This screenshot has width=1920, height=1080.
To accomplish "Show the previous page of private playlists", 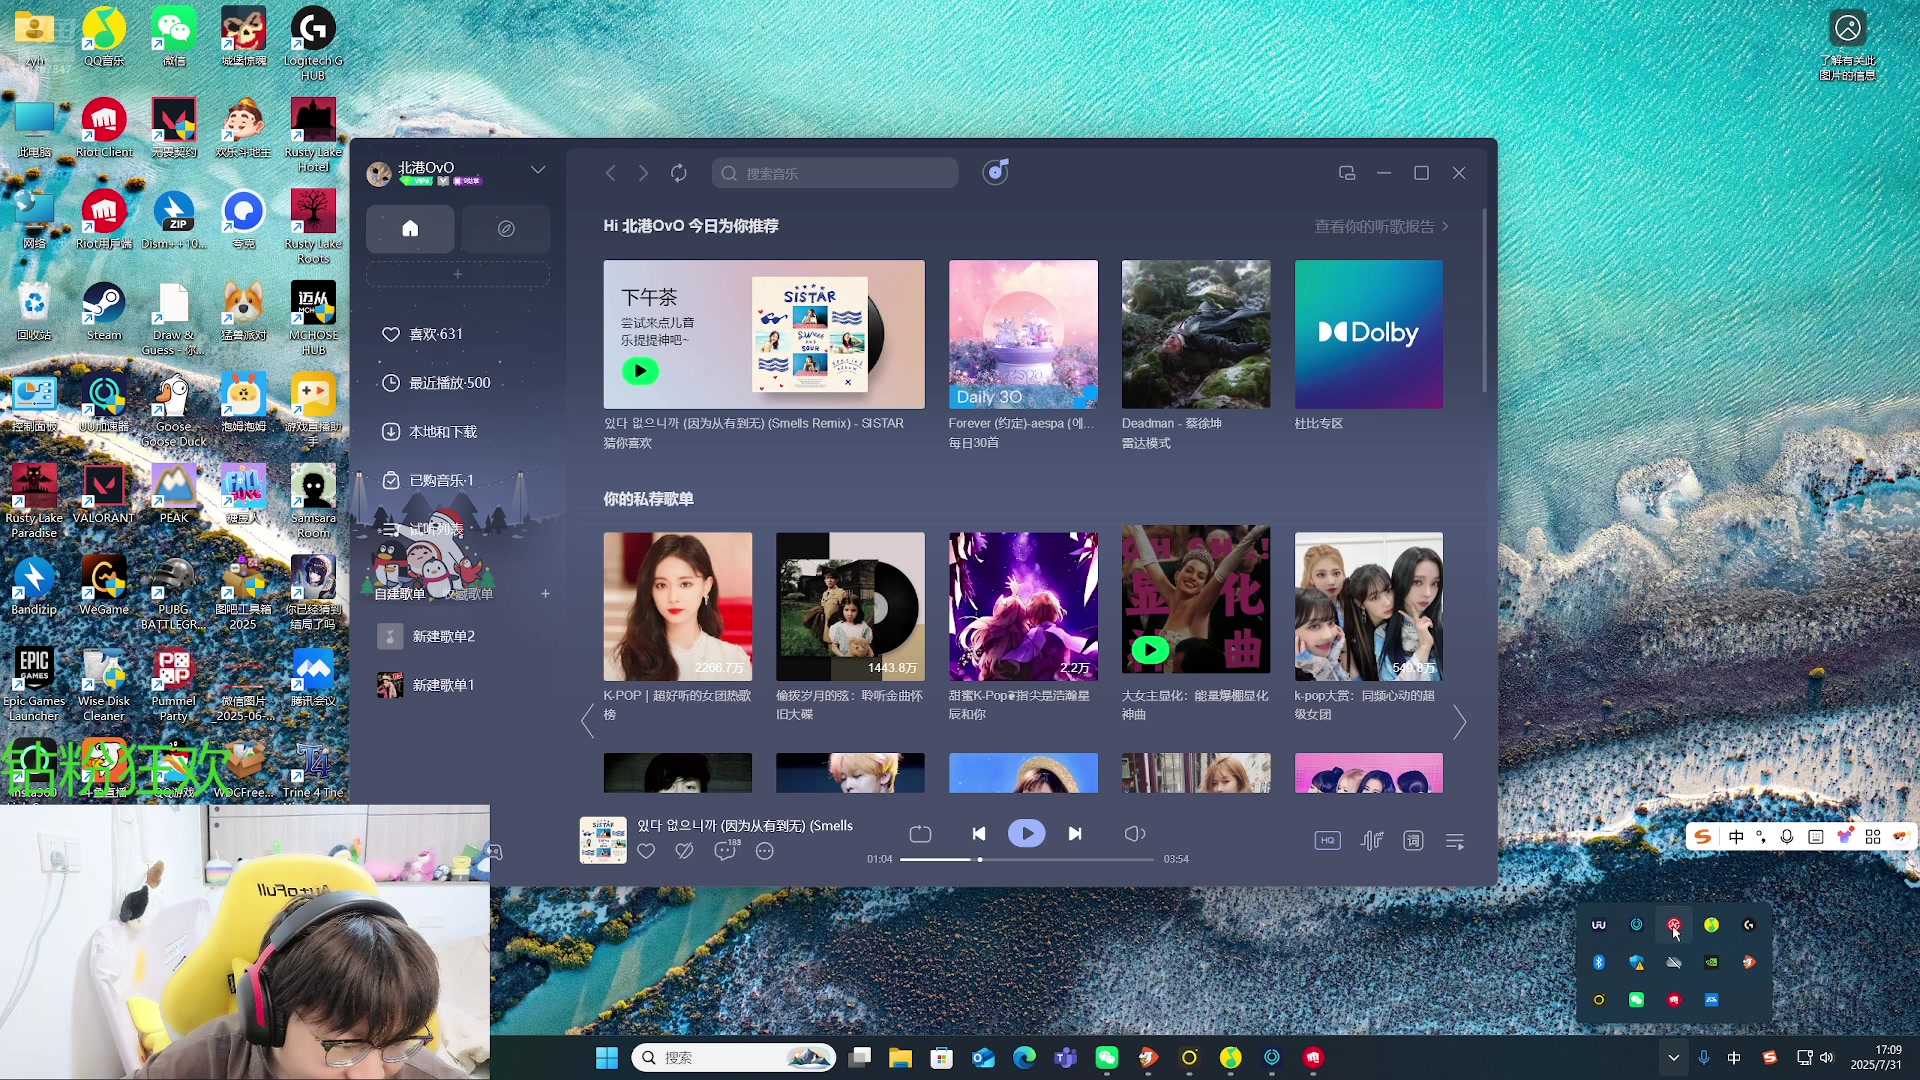I will coord(588,722).
